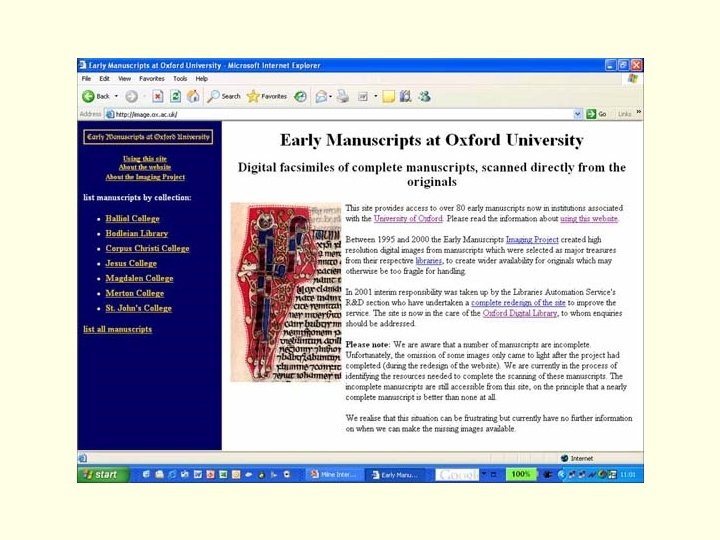
Task: Click the Early Manuscripts sidebar banner
Action: coord(148,137)
